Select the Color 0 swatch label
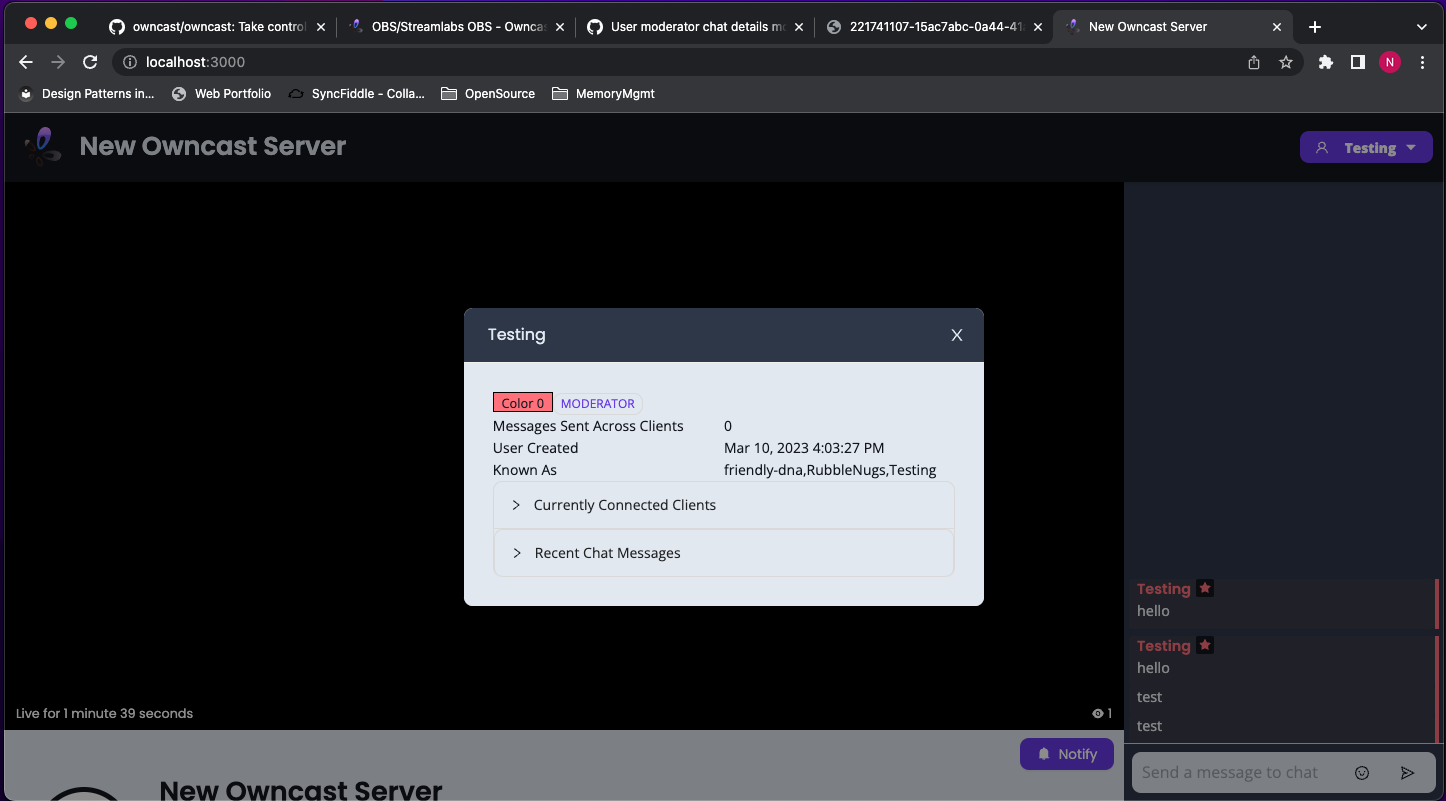 [x=522, y=402]
